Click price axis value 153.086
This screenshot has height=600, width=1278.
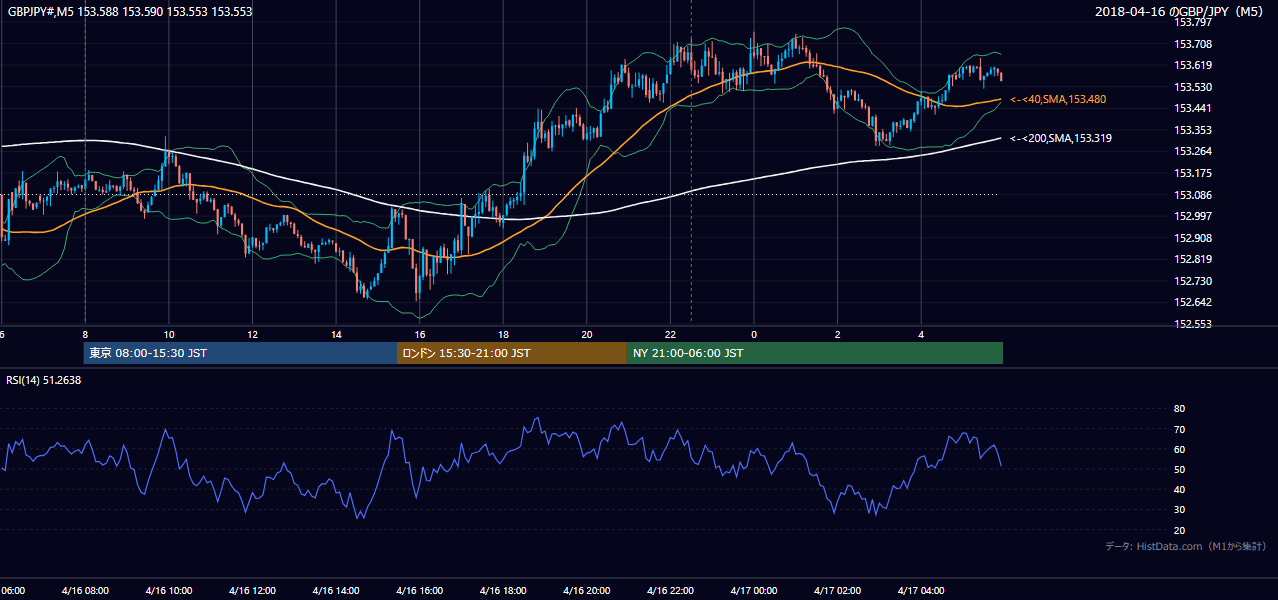pyautogui.click(x=1192, y=195)
